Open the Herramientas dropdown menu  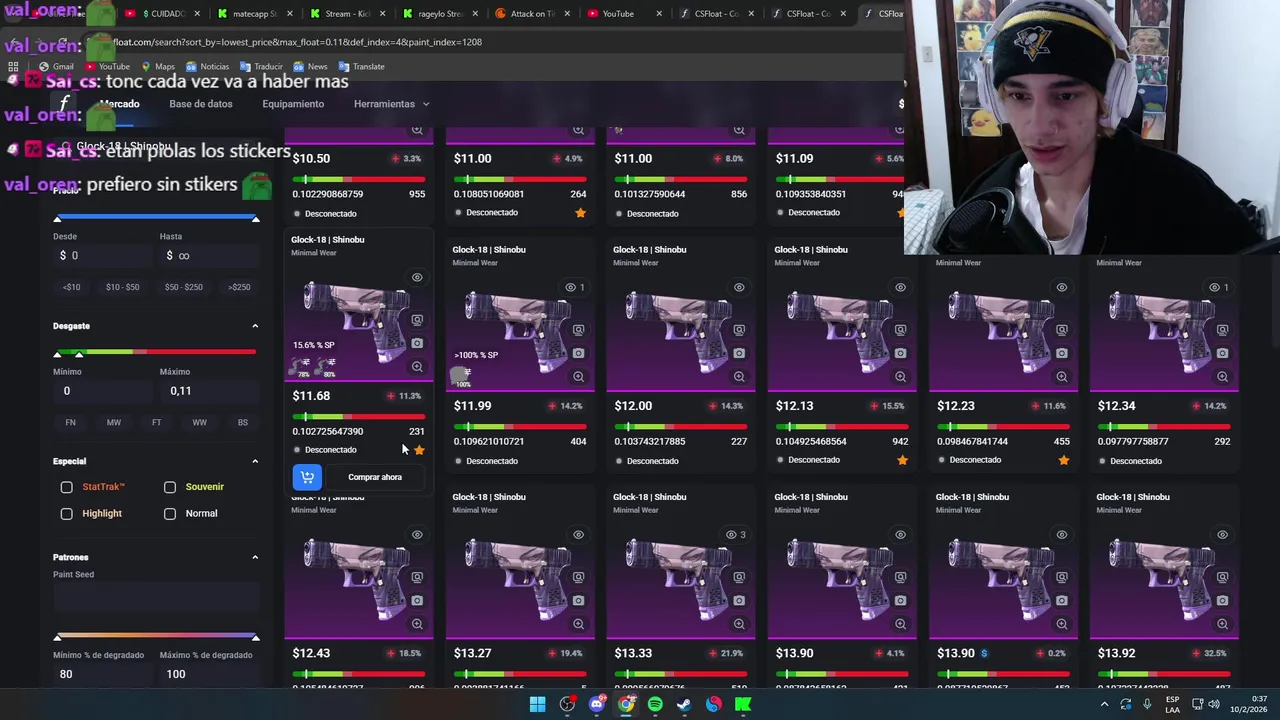click(391, 104)
